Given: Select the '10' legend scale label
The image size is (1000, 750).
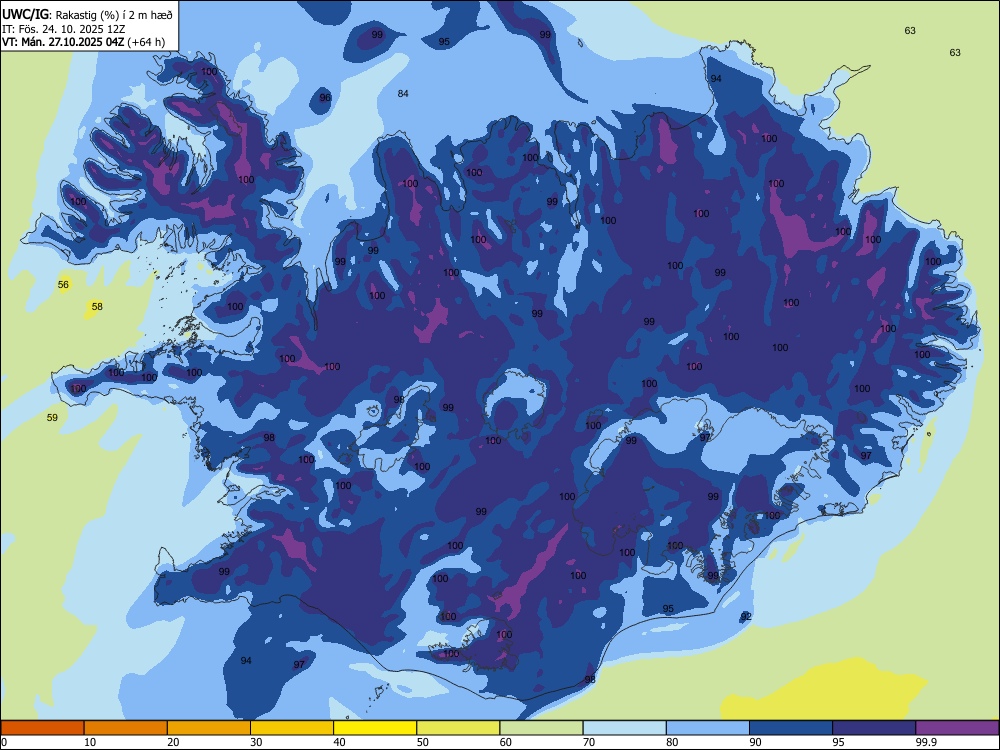Looking at the screenshot, I should tap(90, 742).
